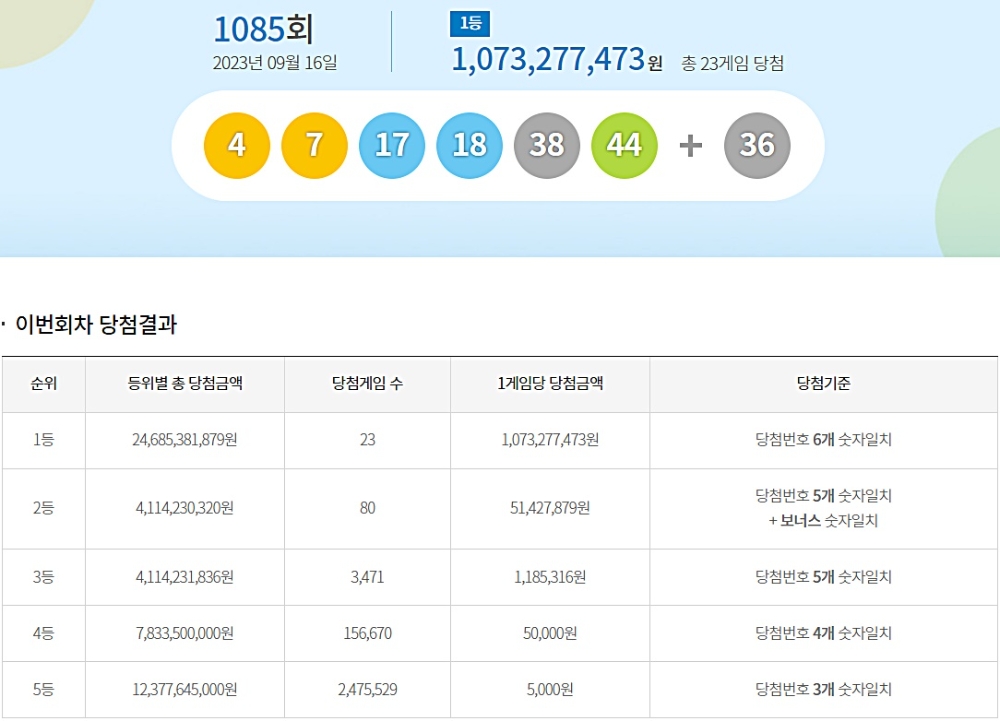
Task: Click the per-game amount 51,427,879원
Action: [x=550, y=508]
